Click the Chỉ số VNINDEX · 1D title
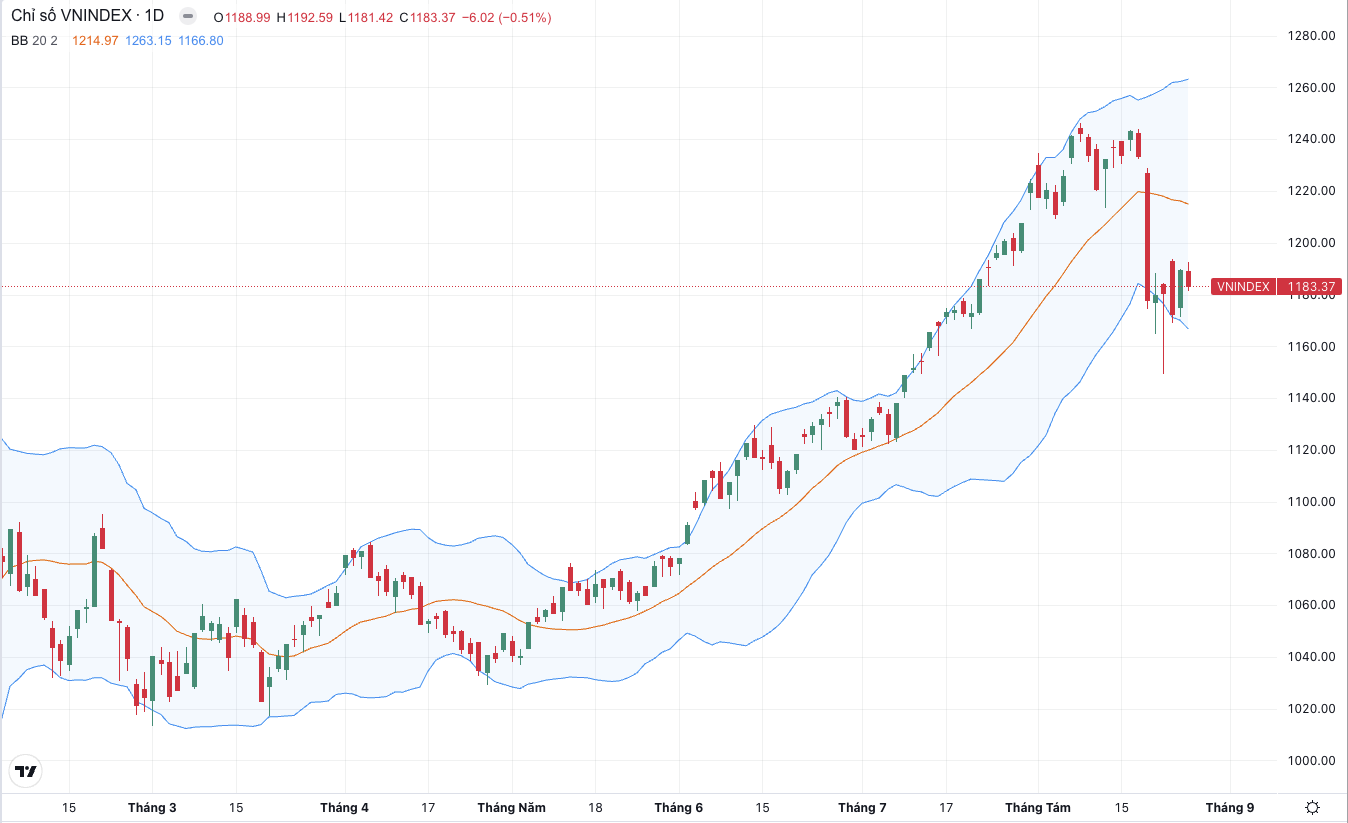This screenshot has height=823, width=1348. [x=87, y=17]
